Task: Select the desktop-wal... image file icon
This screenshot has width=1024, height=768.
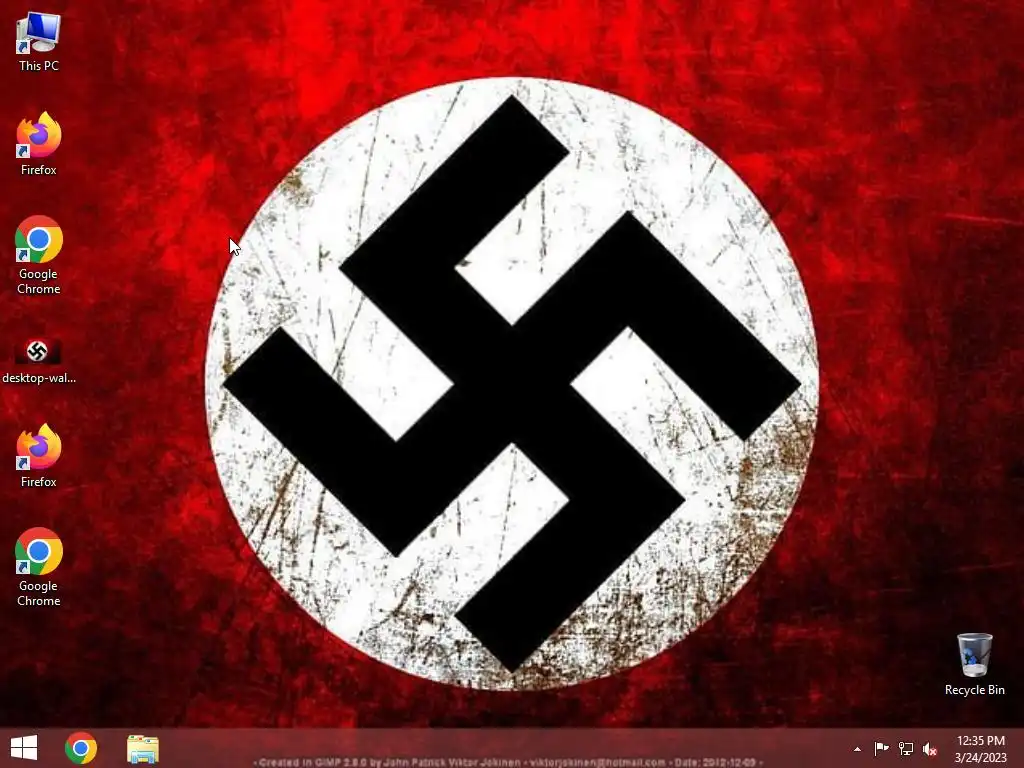Action: click(x=39, y=361)
